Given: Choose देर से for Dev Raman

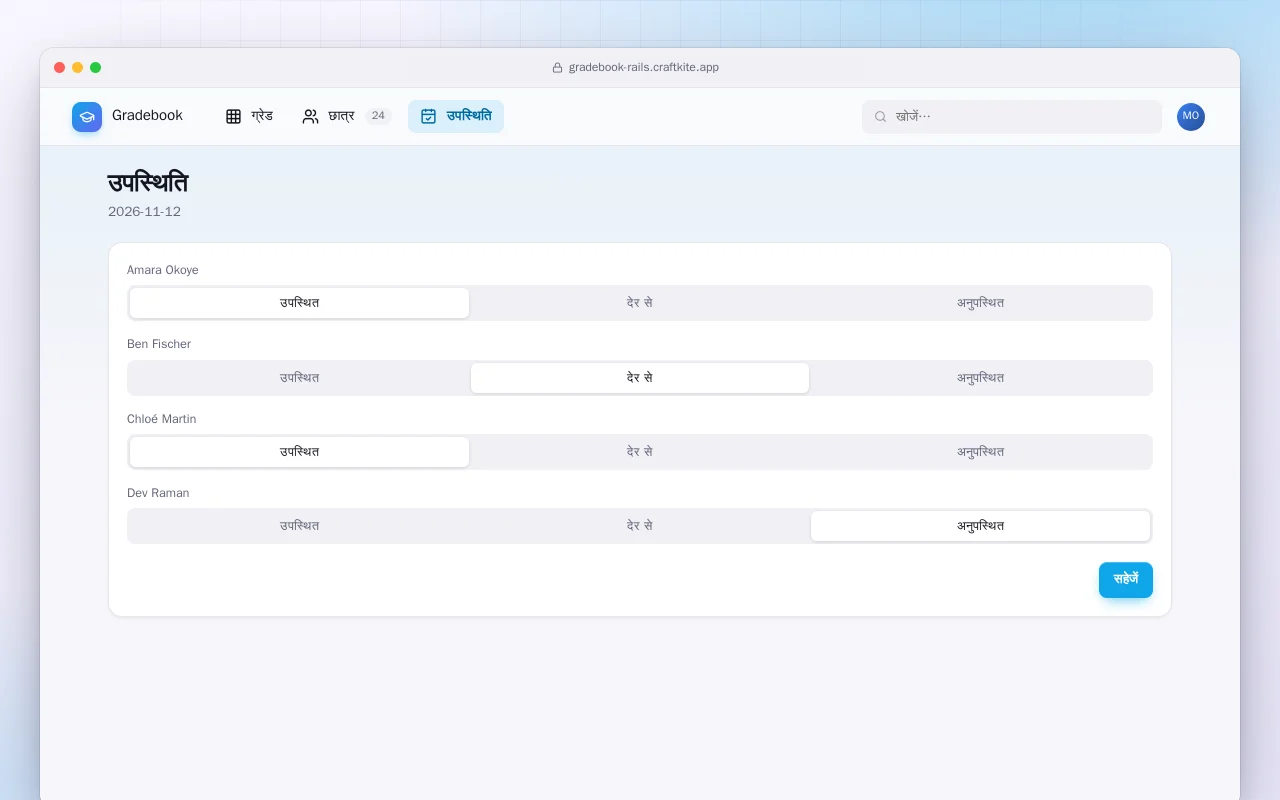Looking at the screenshot, I should [640, 526].
